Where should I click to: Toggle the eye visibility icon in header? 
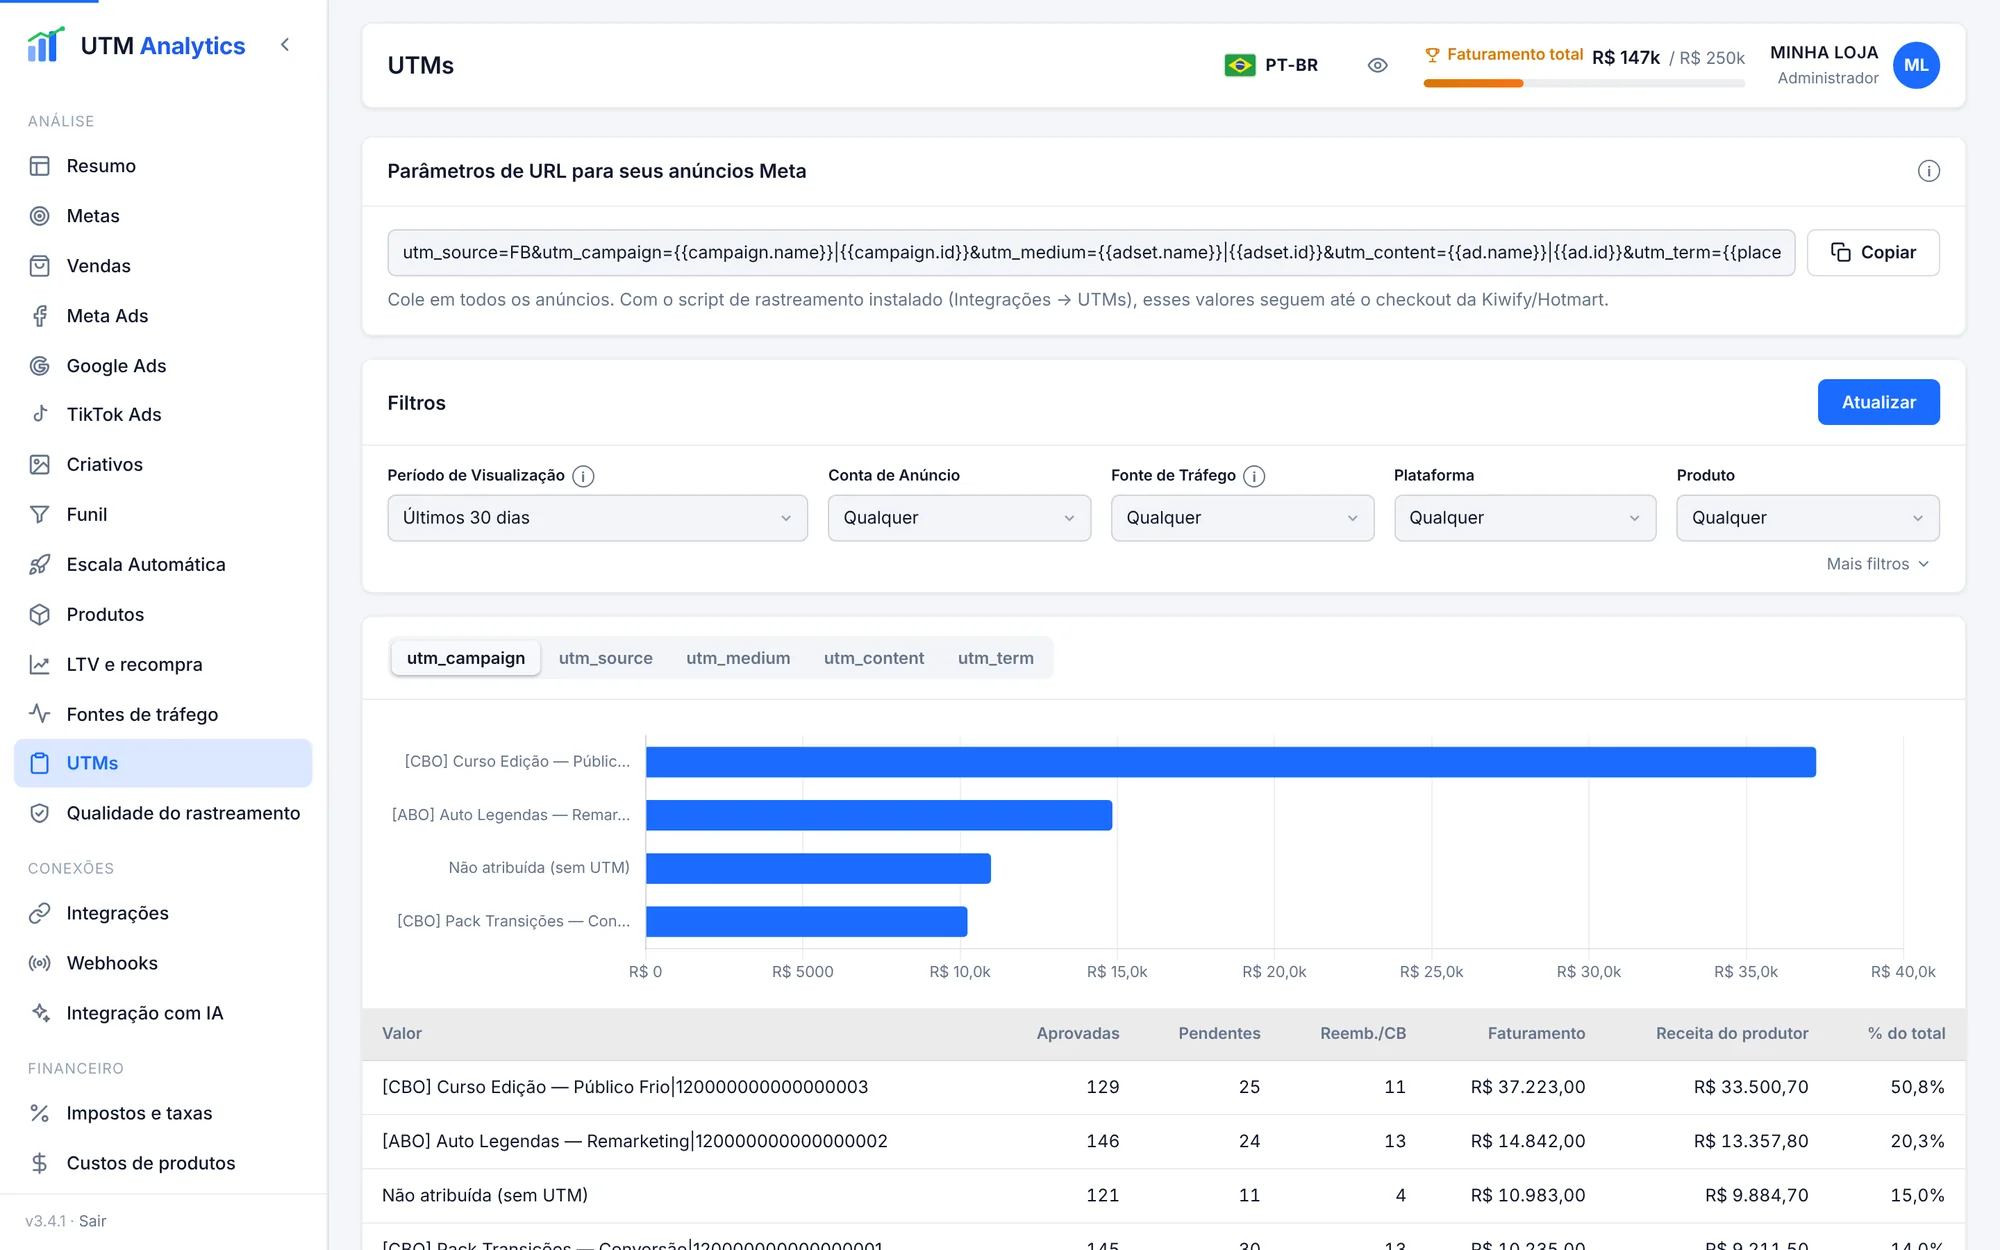coord(1377,65)
